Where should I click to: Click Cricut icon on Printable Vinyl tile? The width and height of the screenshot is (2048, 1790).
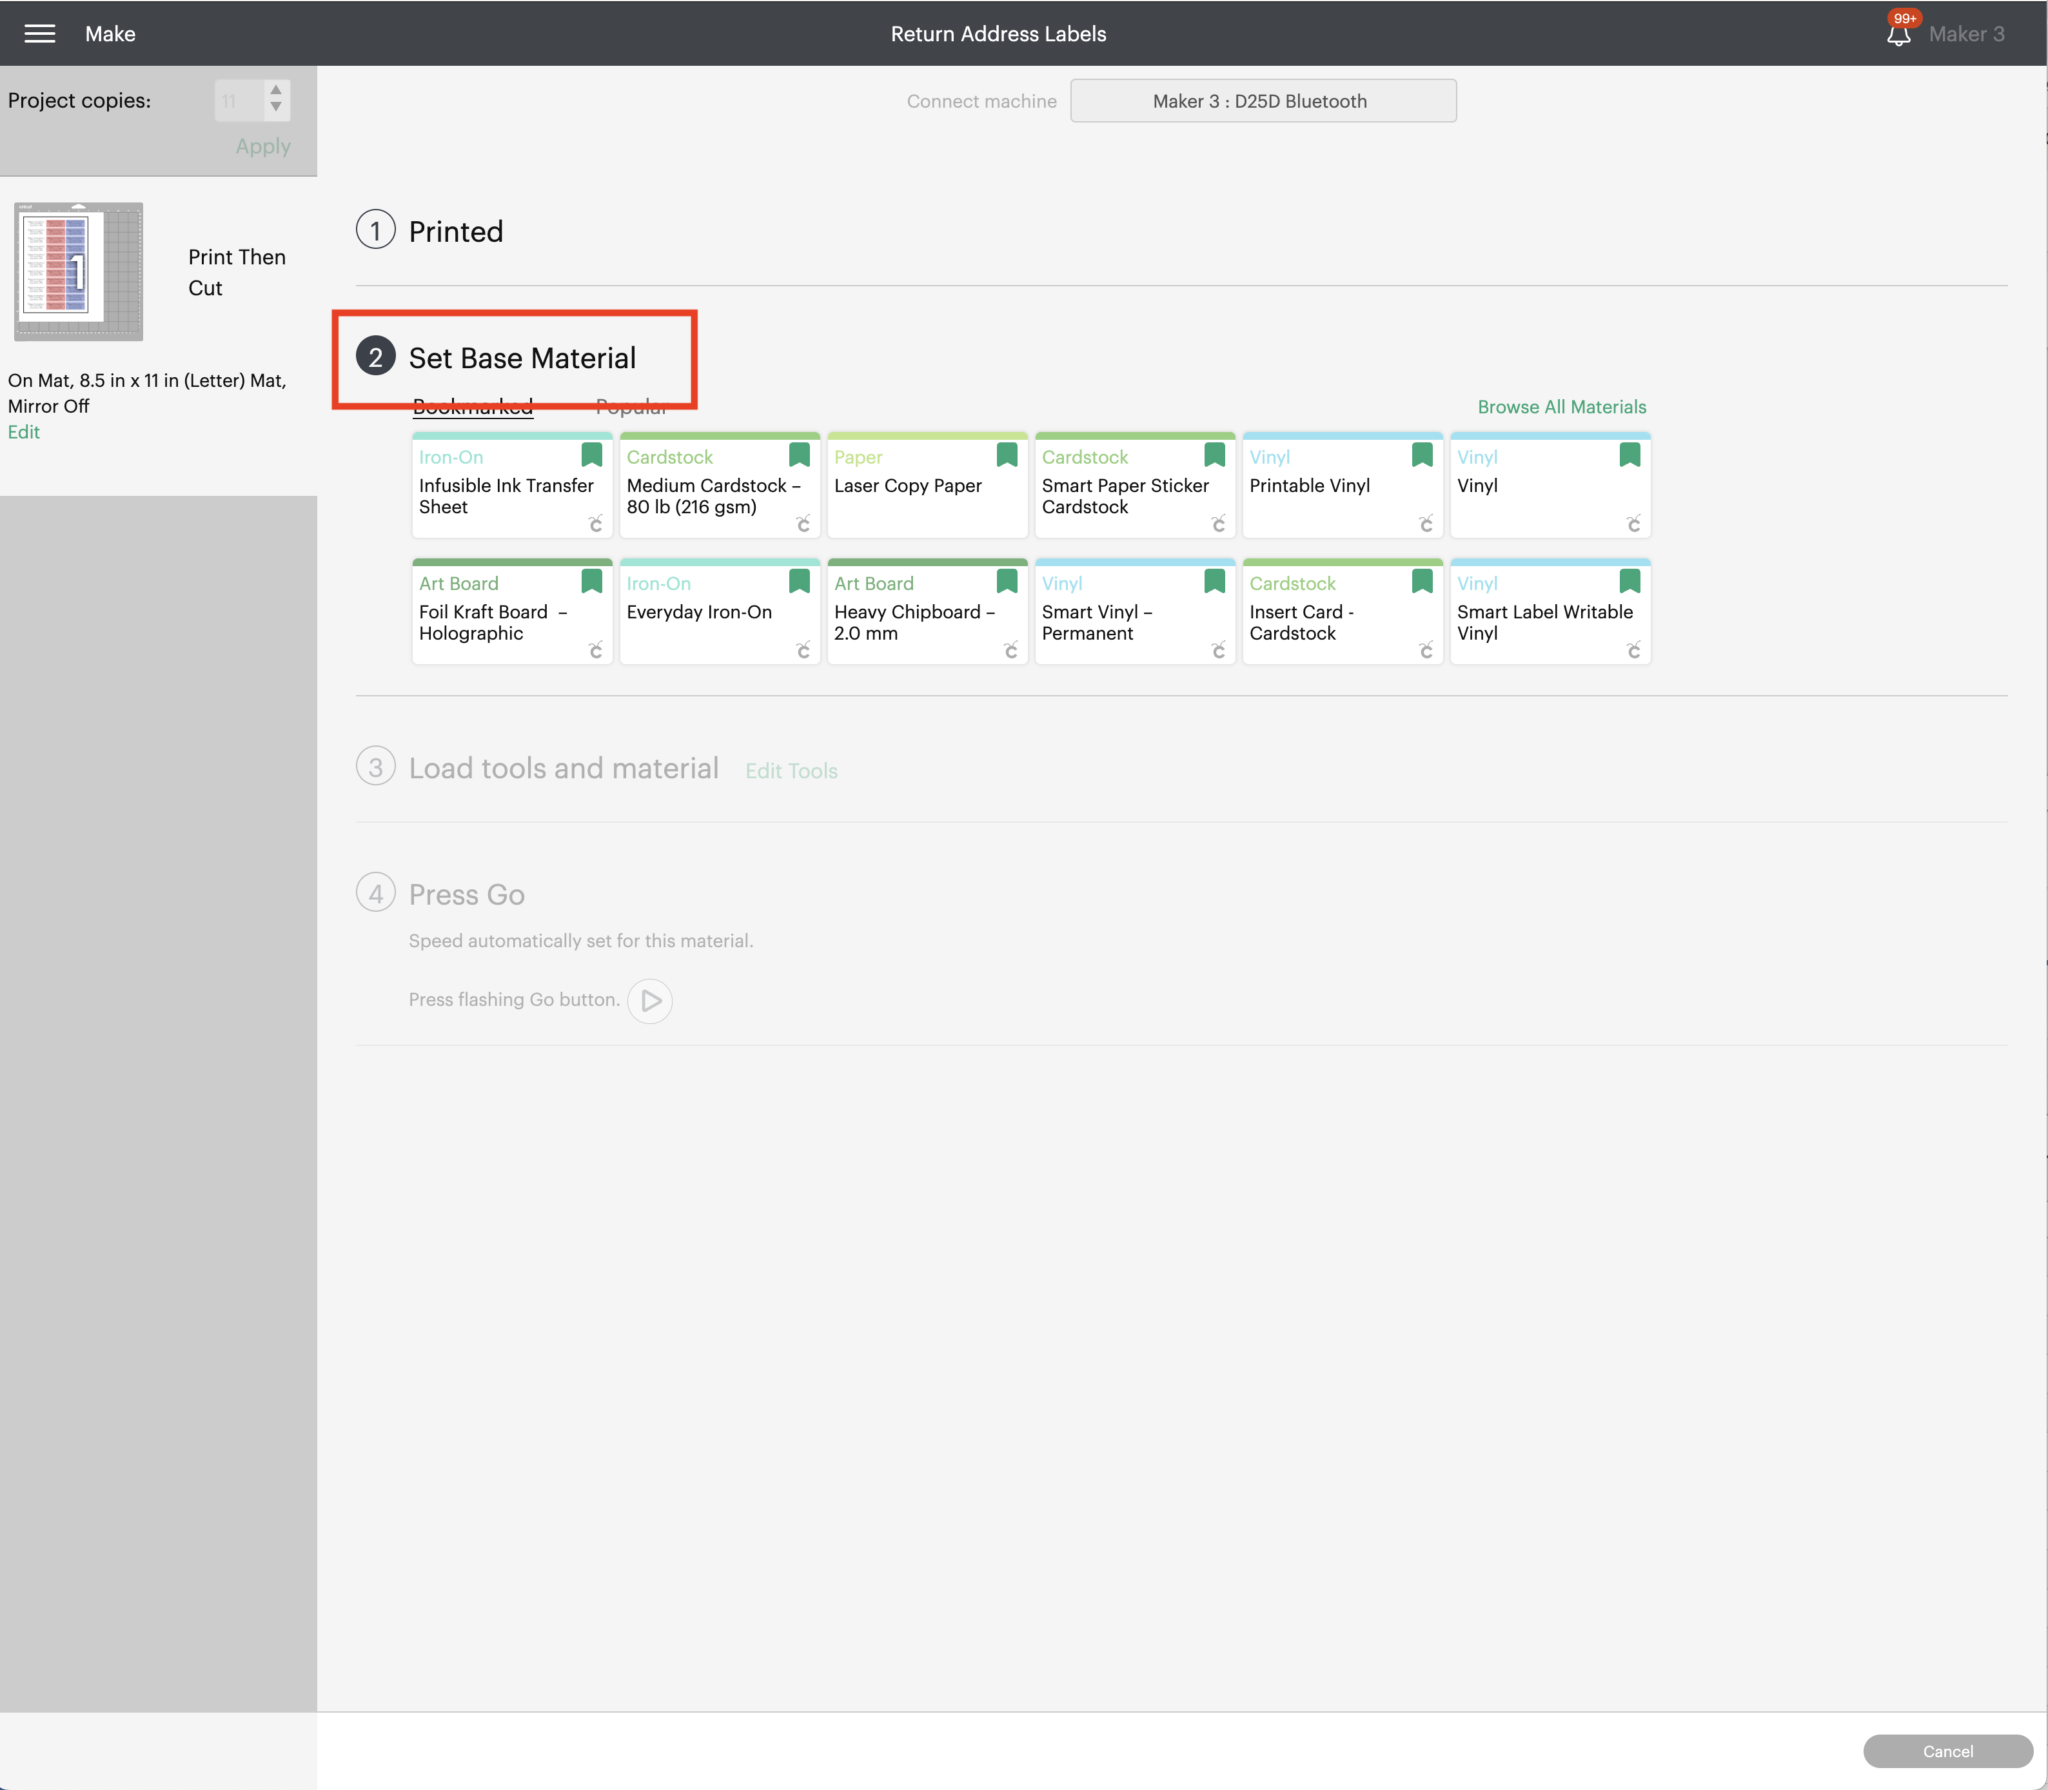tap(1426, 524)
